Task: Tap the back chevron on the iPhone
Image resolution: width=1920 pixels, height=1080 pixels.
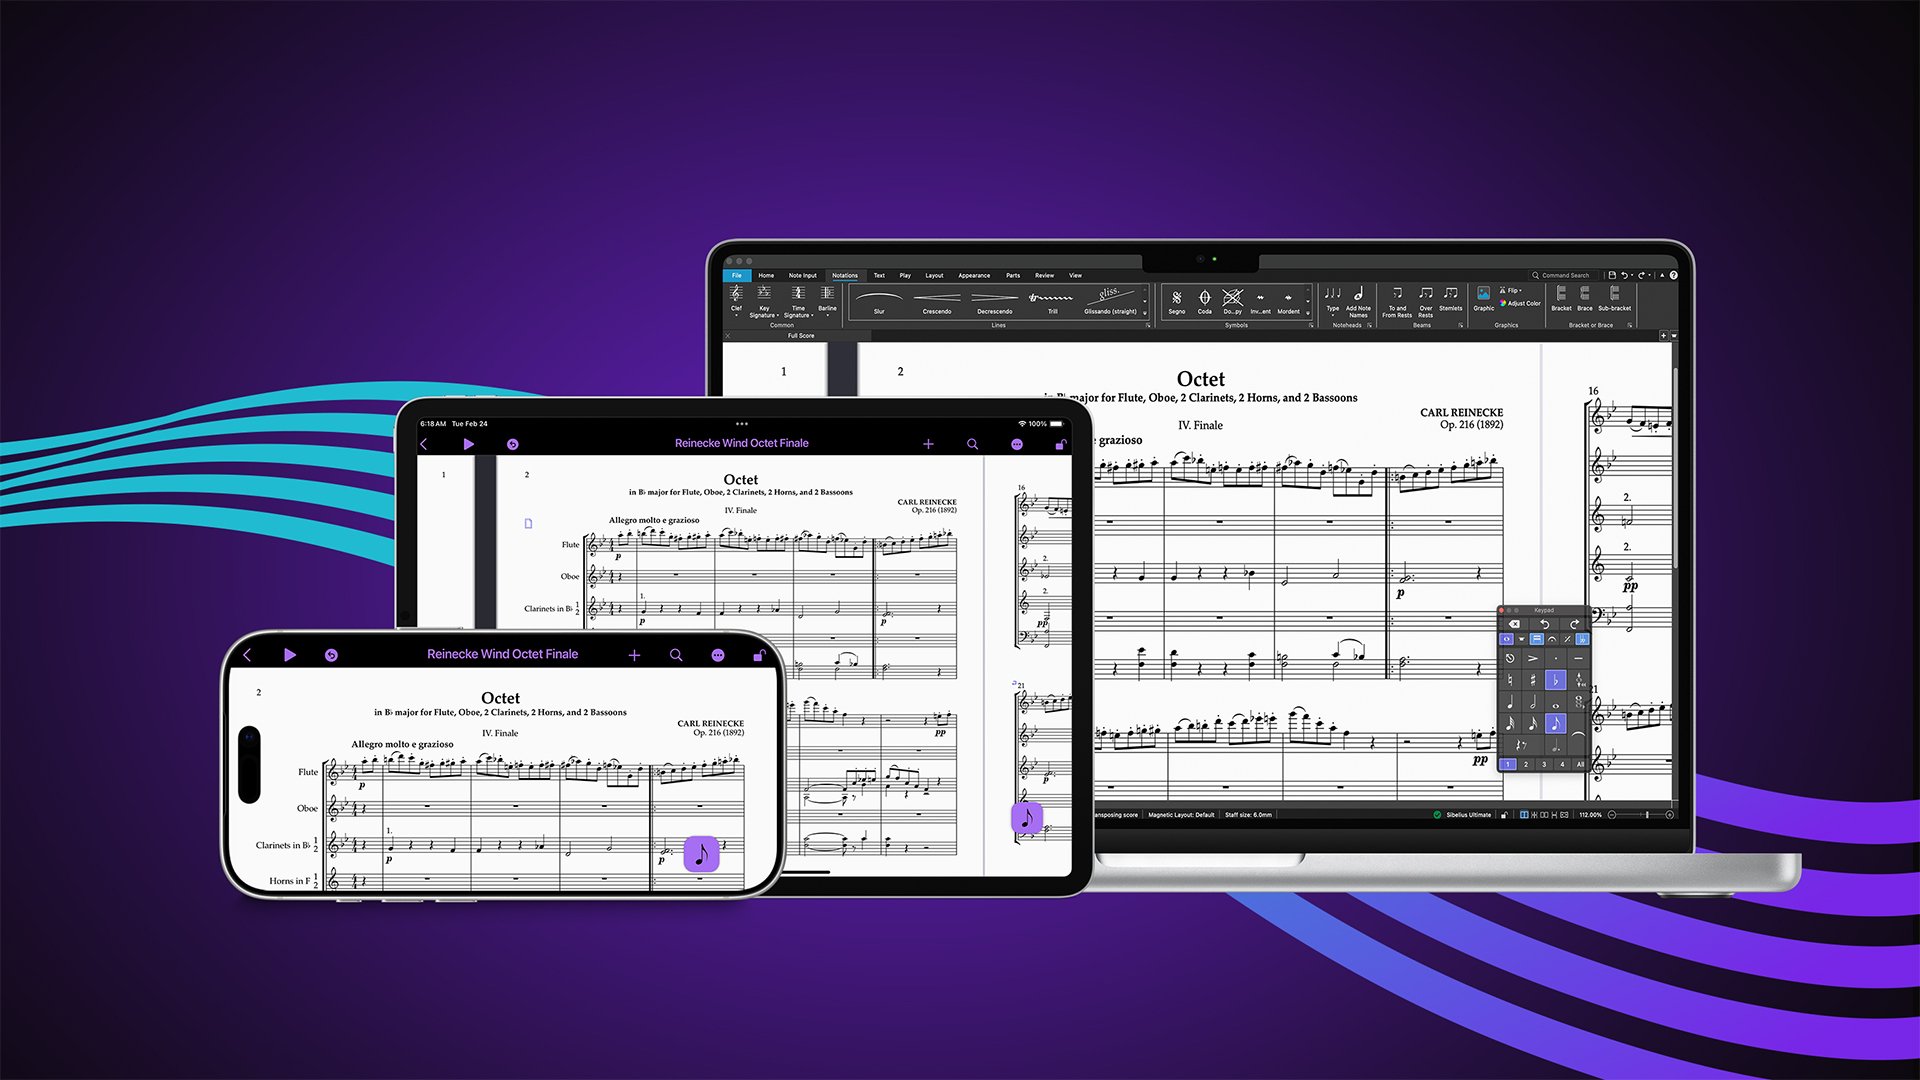Action: pos(247,655)
